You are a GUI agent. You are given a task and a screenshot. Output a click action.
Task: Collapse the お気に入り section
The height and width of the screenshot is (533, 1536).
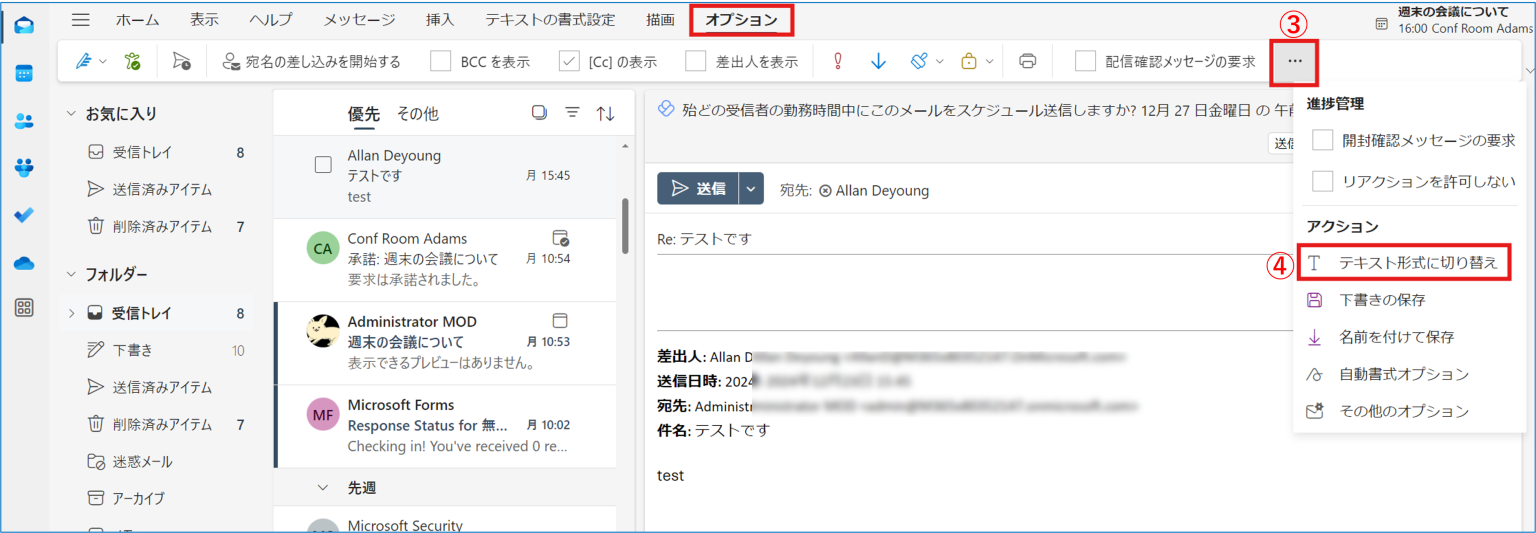coord(71,114)
